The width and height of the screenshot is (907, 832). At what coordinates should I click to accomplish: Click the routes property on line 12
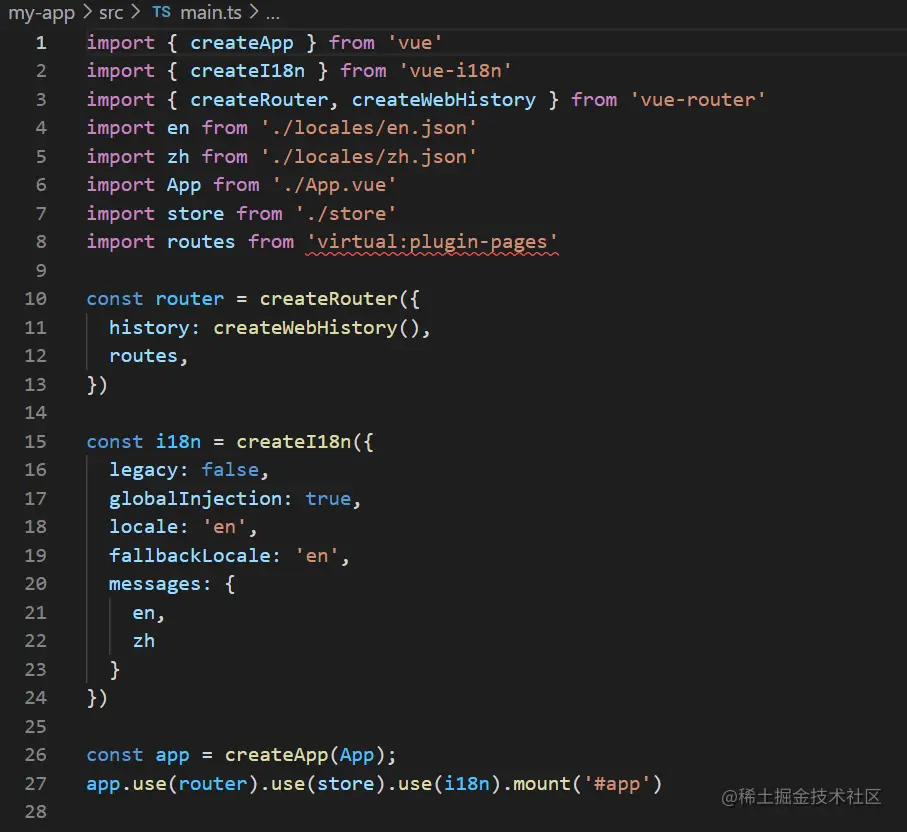(143, 356)
